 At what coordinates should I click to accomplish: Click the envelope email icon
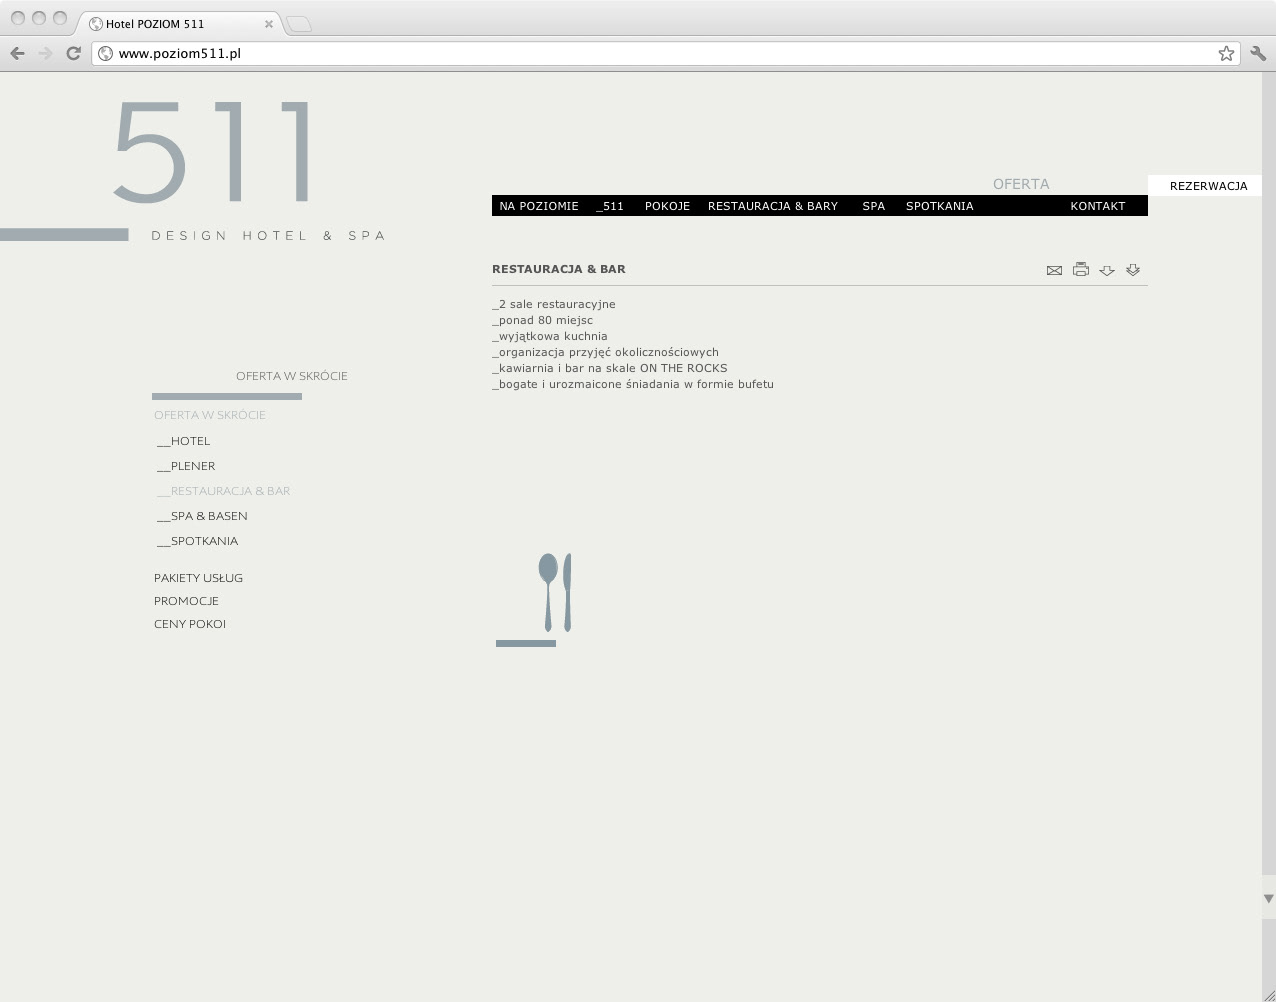click(1054, 270)
